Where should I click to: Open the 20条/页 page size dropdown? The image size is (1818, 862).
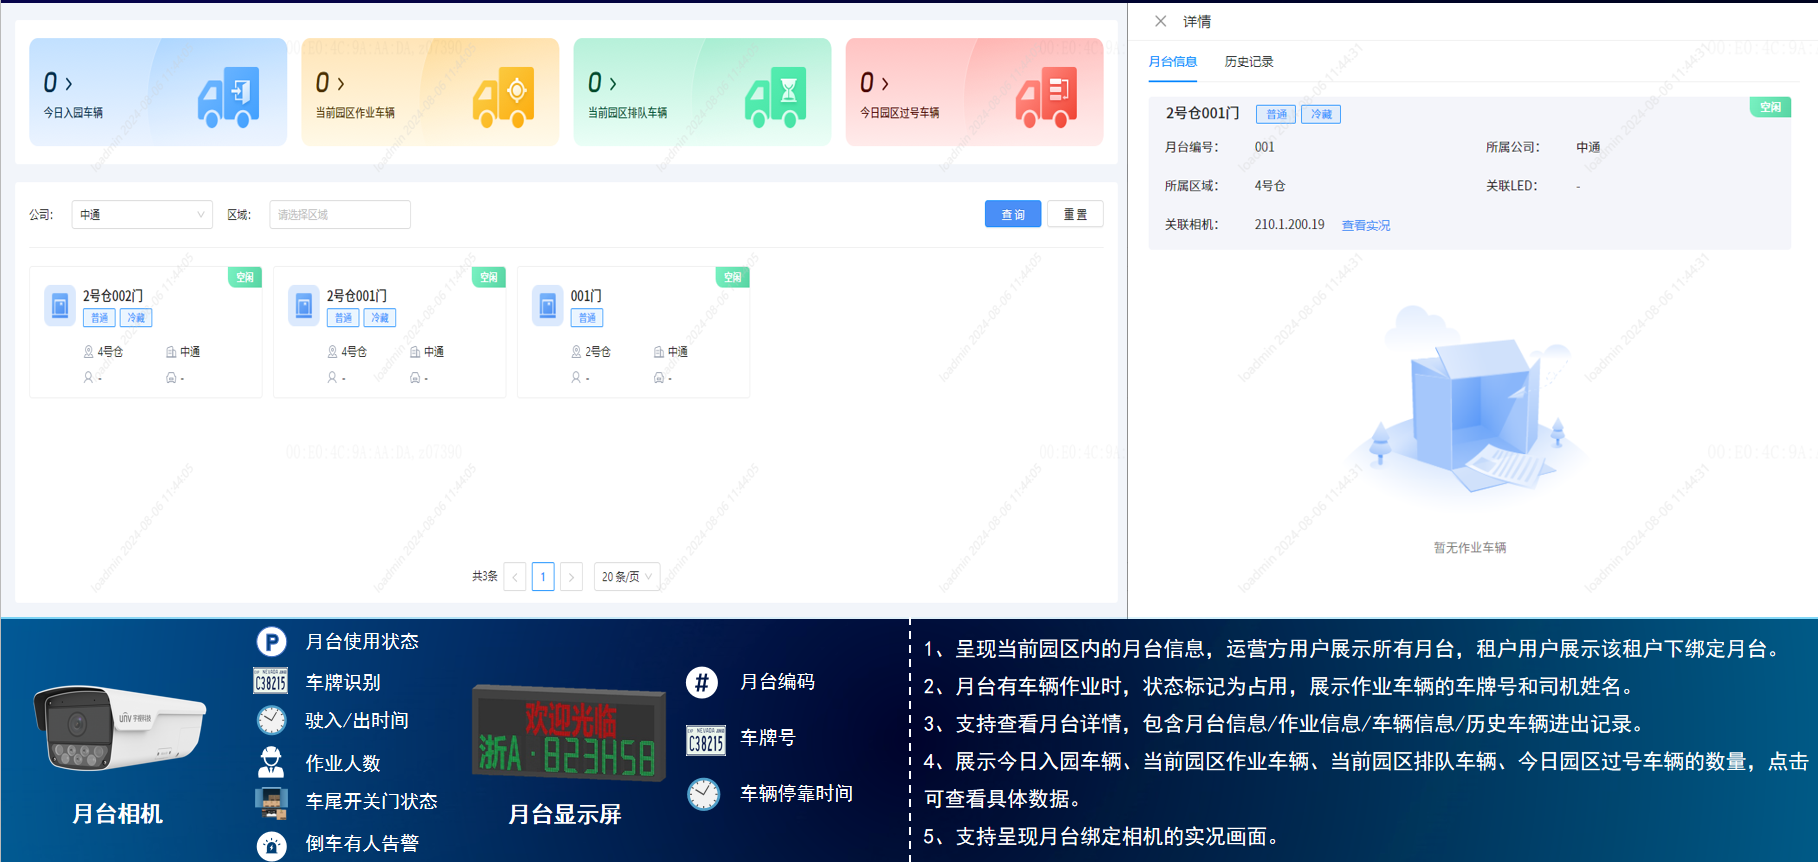click(627, 577)
